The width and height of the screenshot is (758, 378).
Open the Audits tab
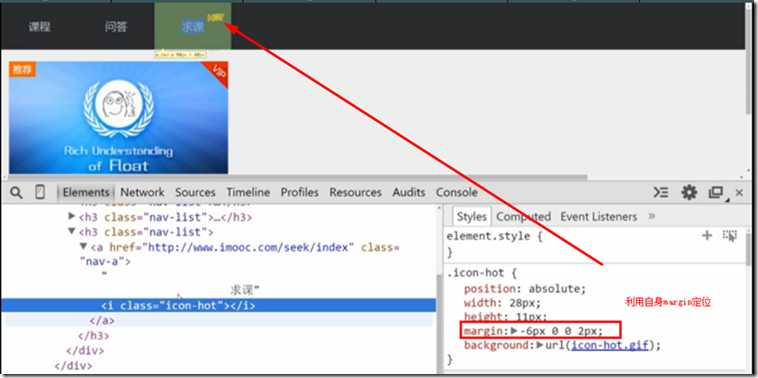[409, 192]
